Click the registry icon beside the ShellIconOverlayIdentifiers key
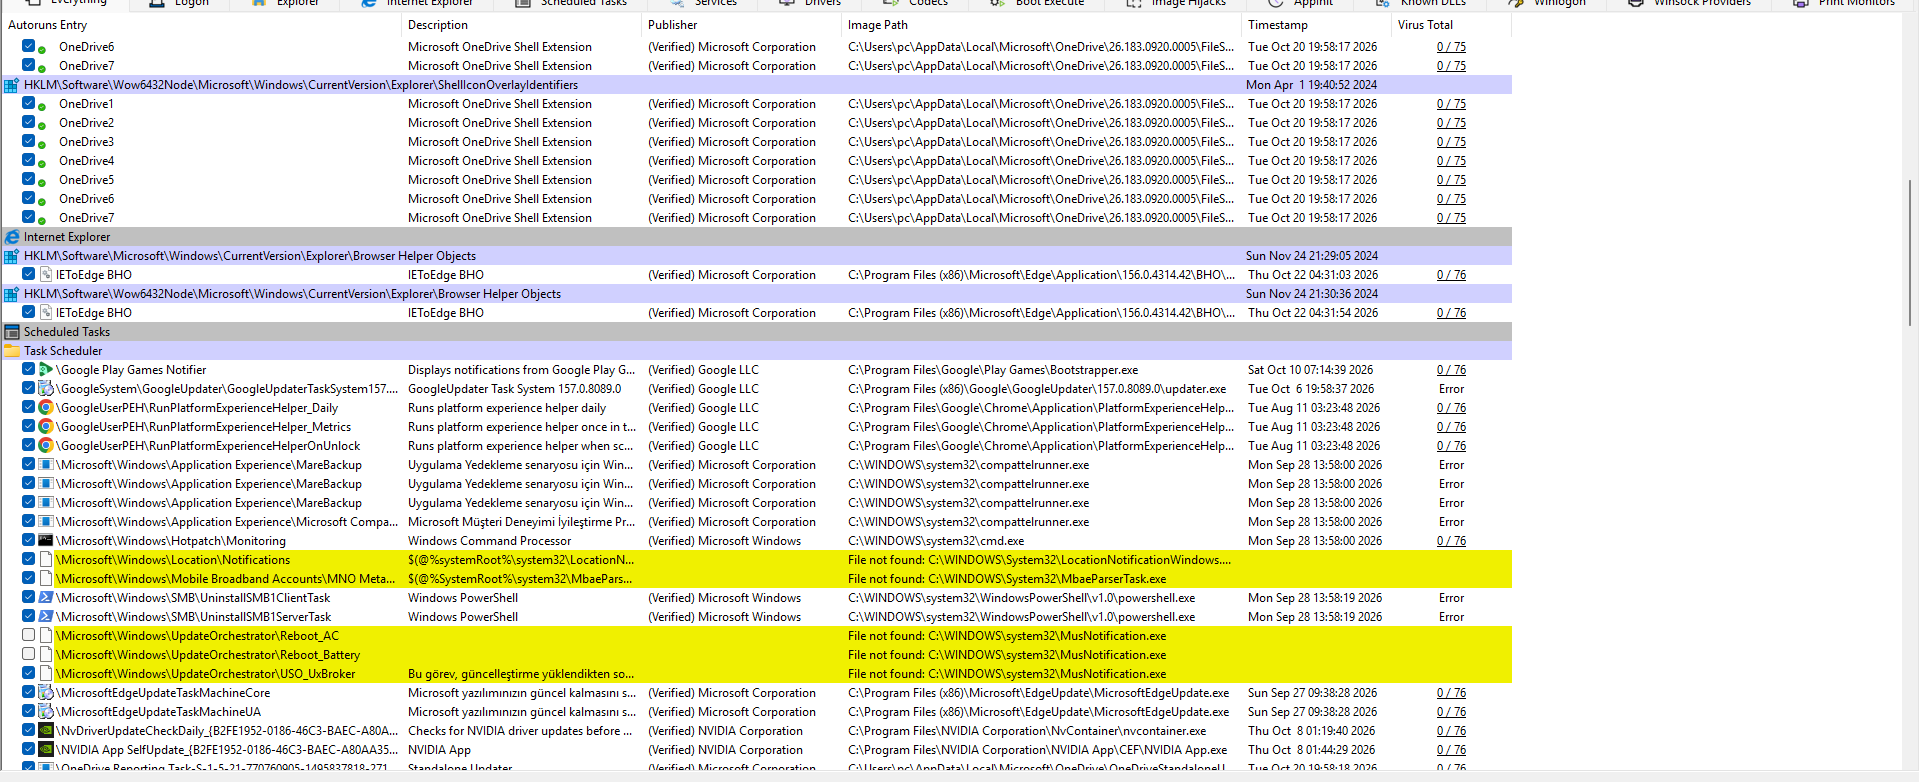The image size is (1919, 782). click(x=12, y=85)
